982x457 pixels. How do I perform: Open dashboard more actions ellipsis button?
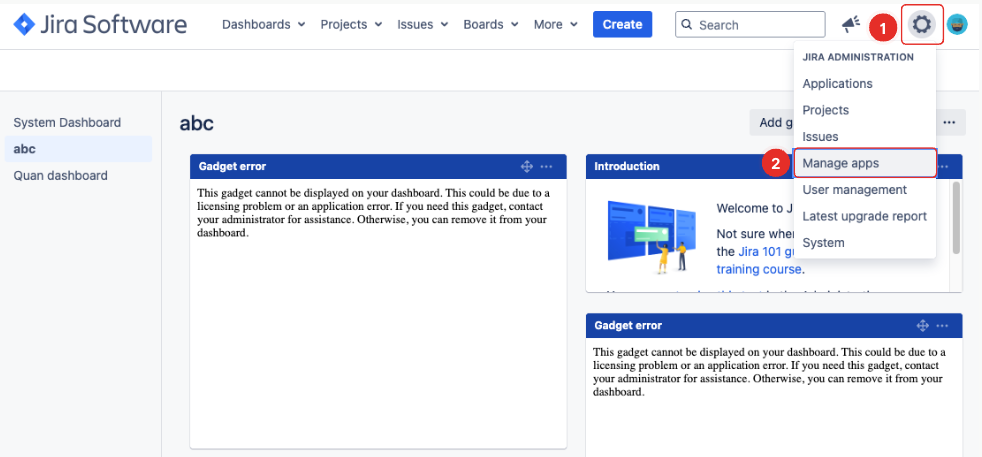point(949,122)
